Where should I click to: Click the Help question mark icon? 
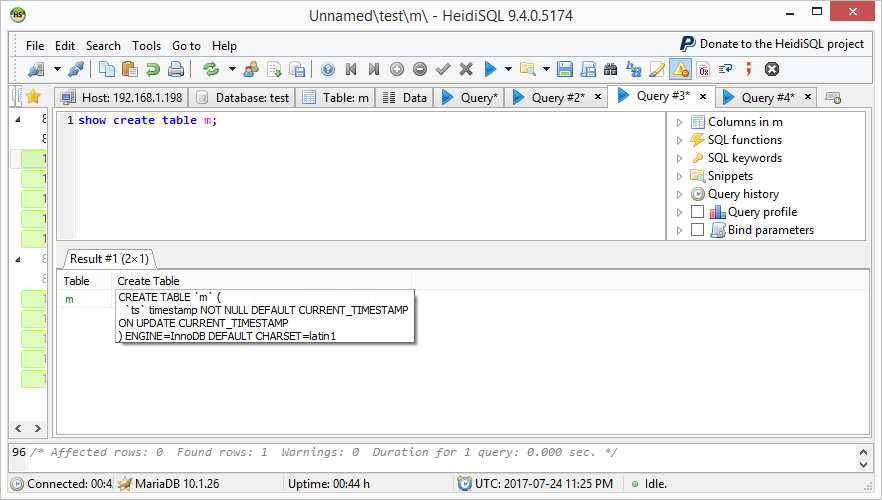point(328,69)
